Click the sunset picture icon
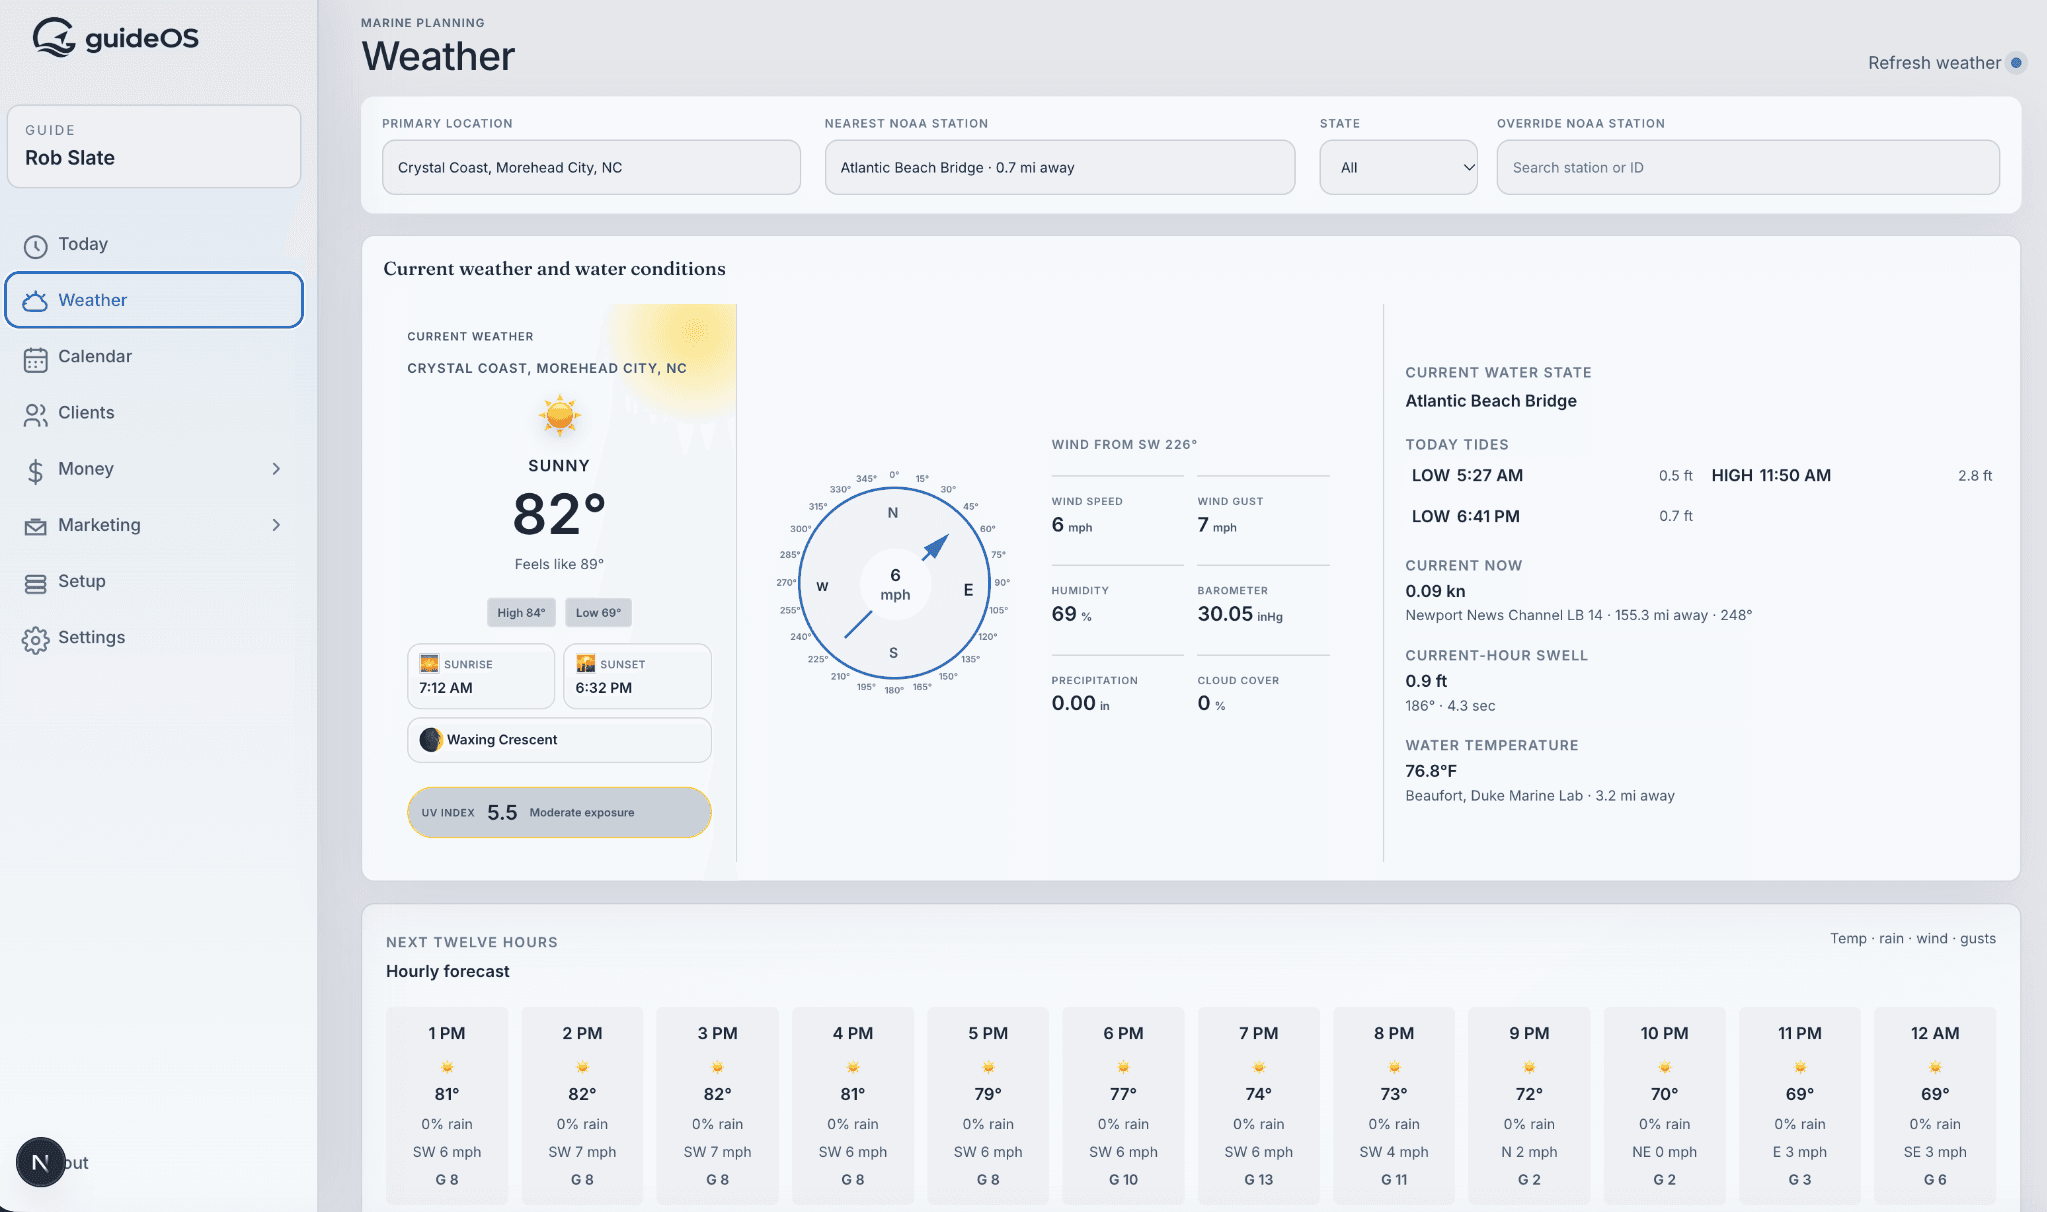The image size is (2047, 1212). click(586, 664)
